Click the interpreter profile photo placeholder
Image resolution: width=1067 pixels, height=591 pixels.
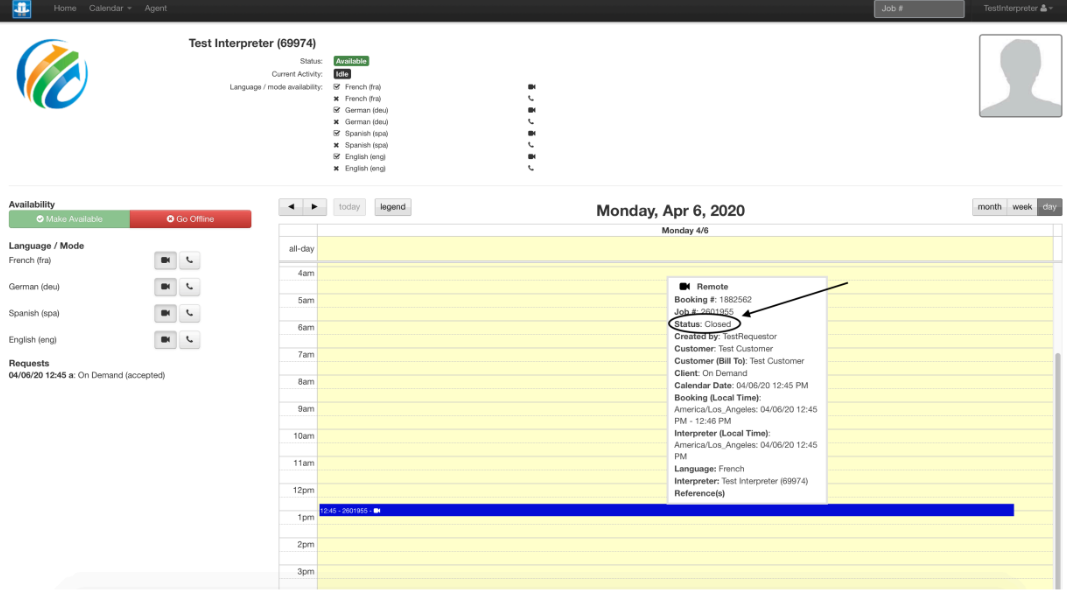[x=1020, y=76]
